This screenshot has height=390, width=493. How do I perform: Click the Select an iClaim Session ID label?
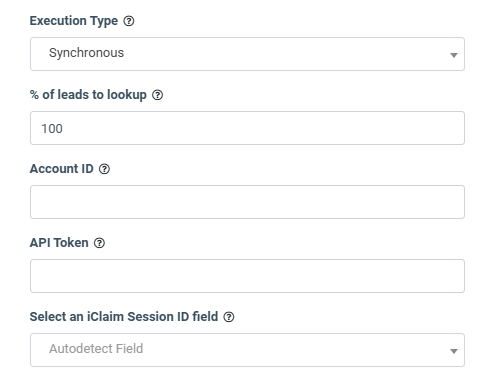pyautogui.click(x=124, y=317)
